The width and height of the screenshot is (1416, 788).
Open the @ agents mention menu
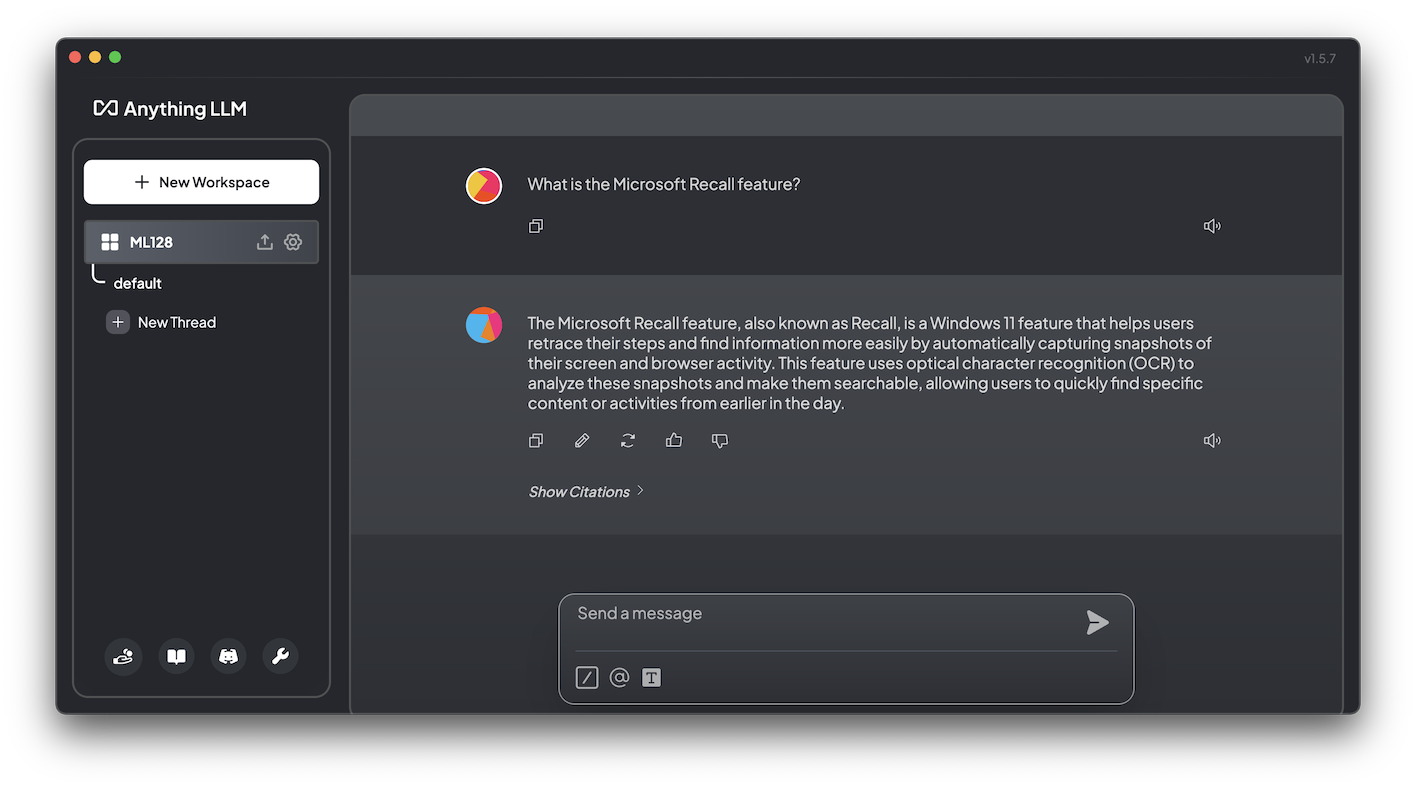pyautogui.click(x=619, y=678)
